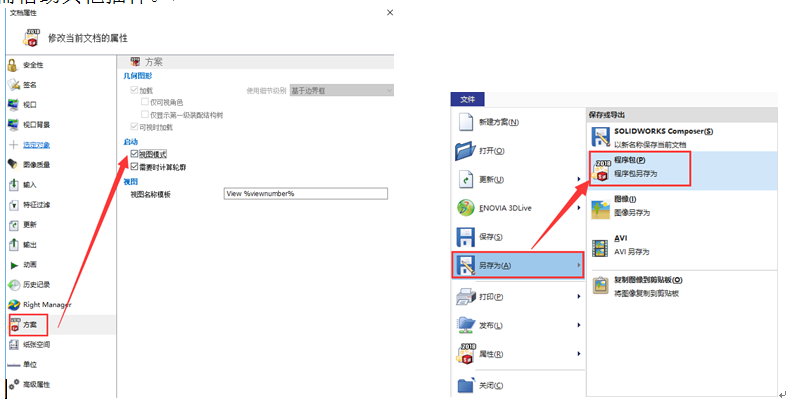Toggle the 加载 (Load) checkbox
This screenshot has width=787, height=407.
pyautogui.click(x=135, y=90)
